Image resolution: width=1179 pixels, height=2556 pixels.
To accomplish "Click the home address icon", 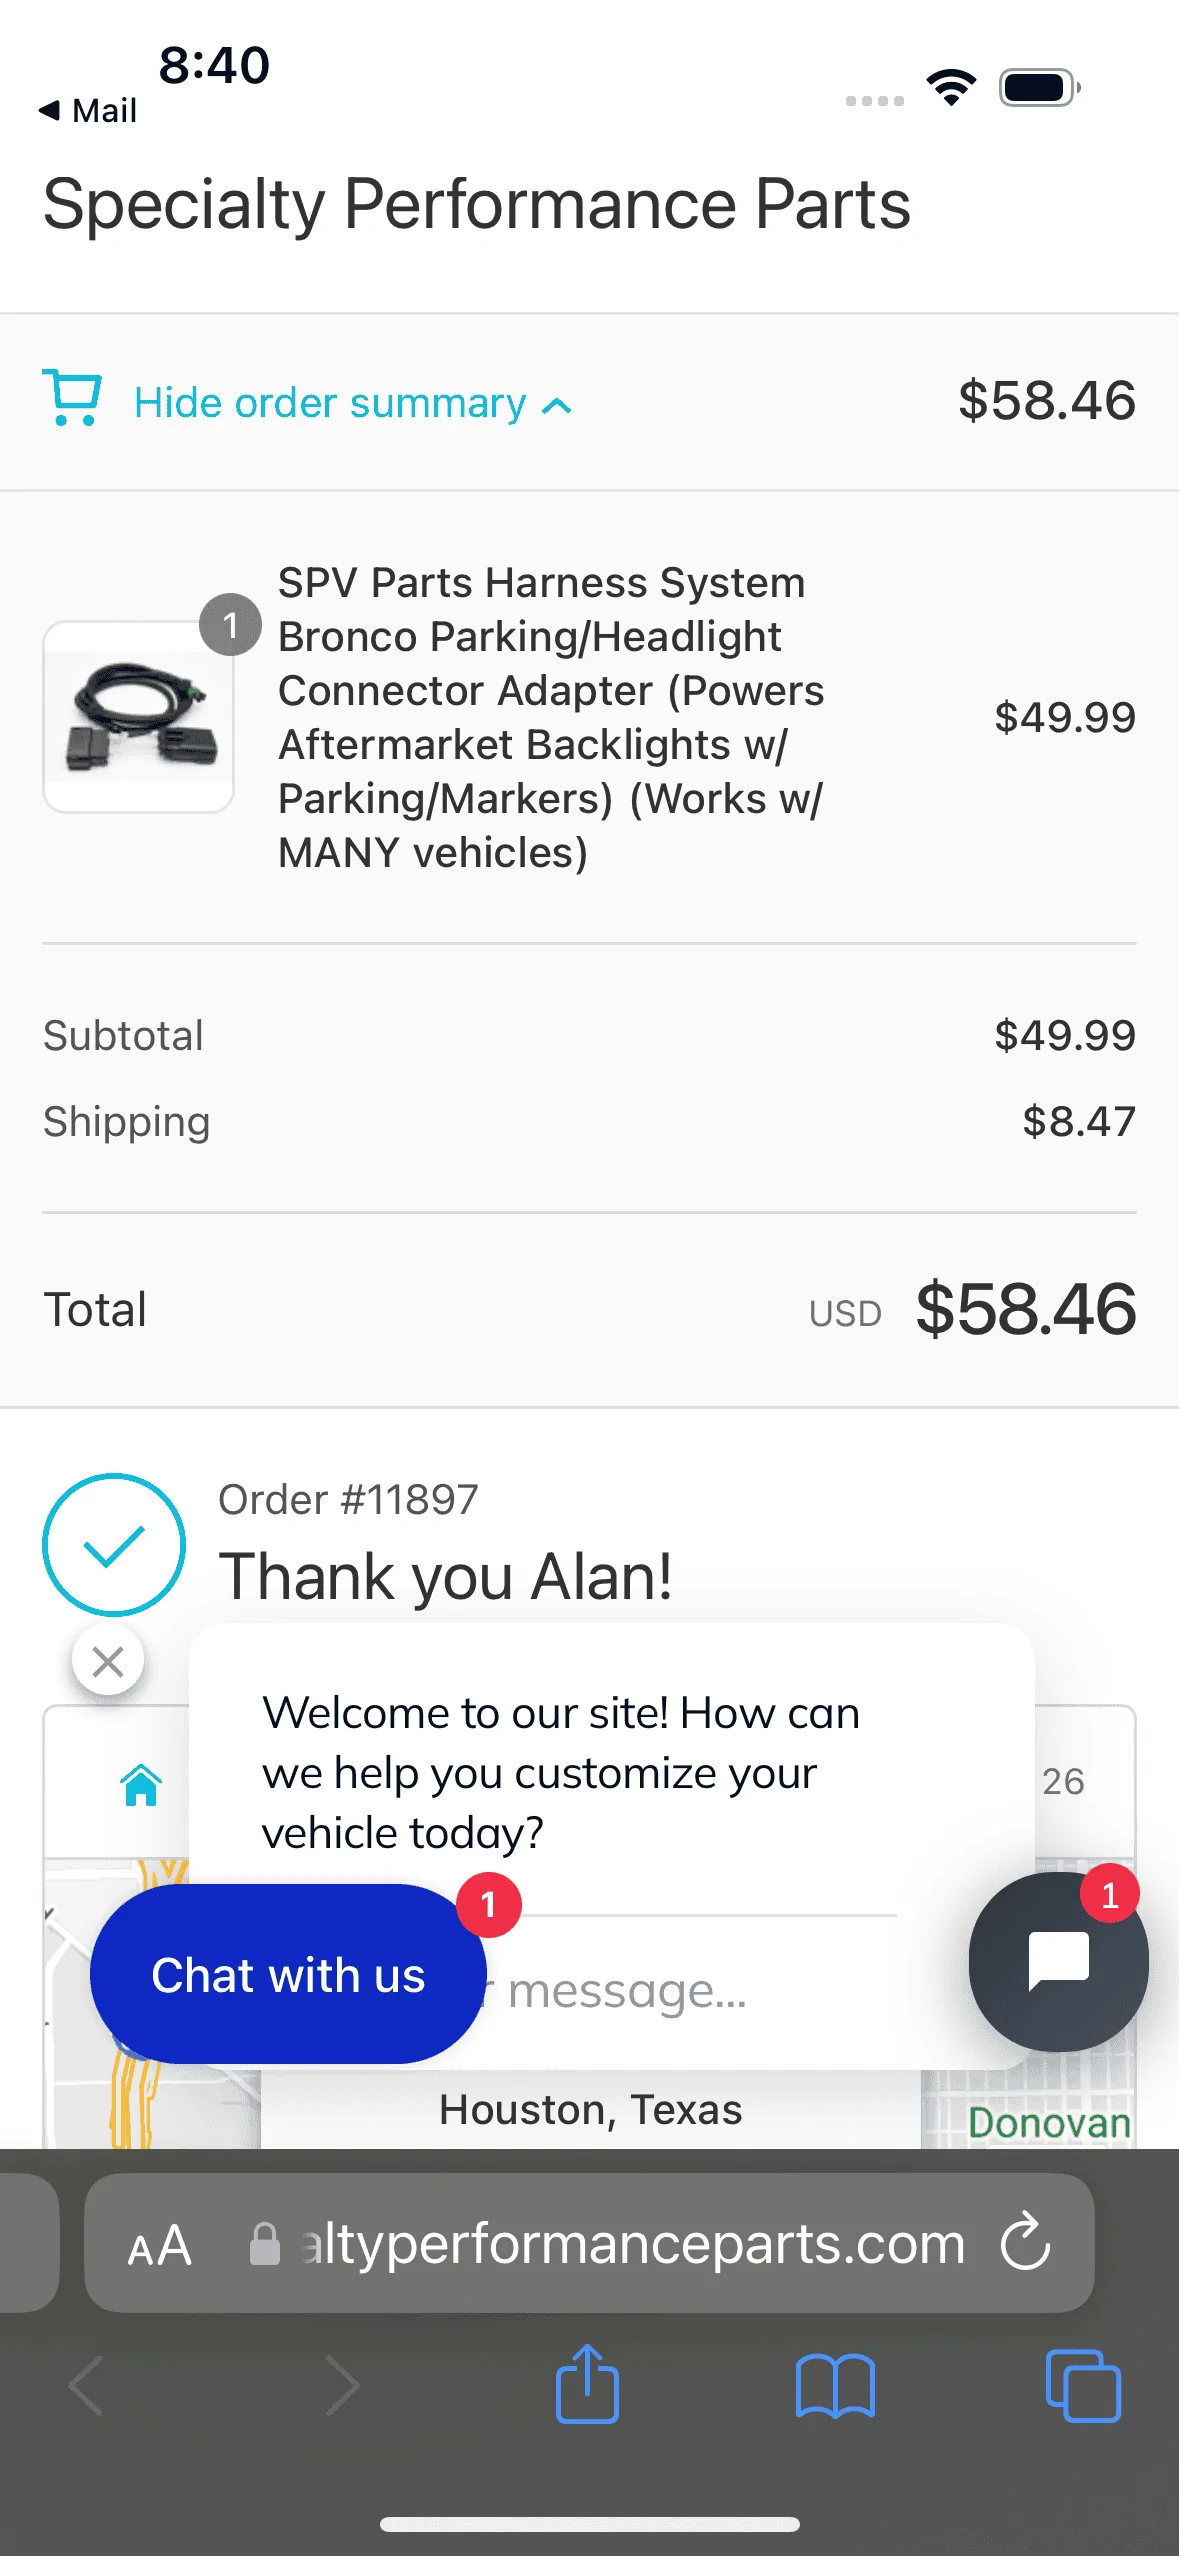I will [x=141, y=1784].
